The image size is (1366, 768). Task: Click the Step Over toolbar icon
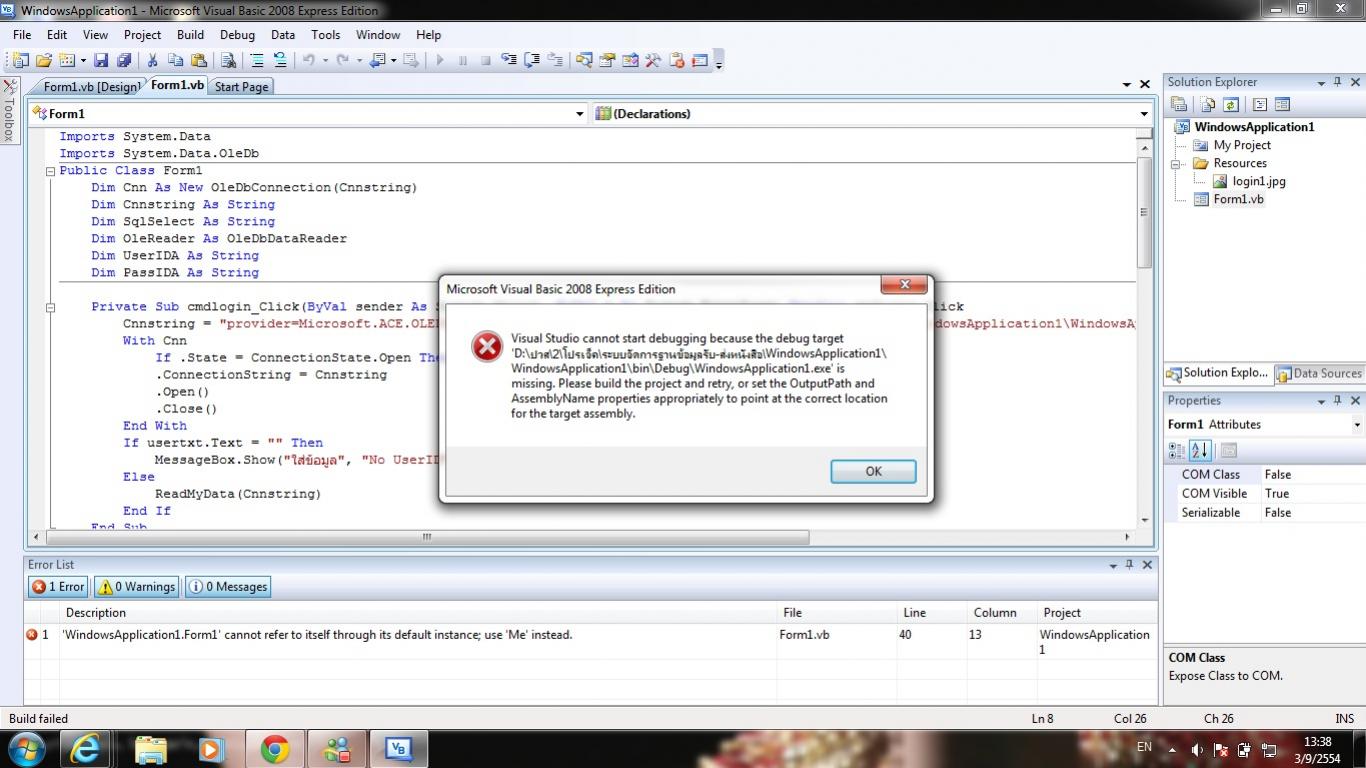pos(532,60)
